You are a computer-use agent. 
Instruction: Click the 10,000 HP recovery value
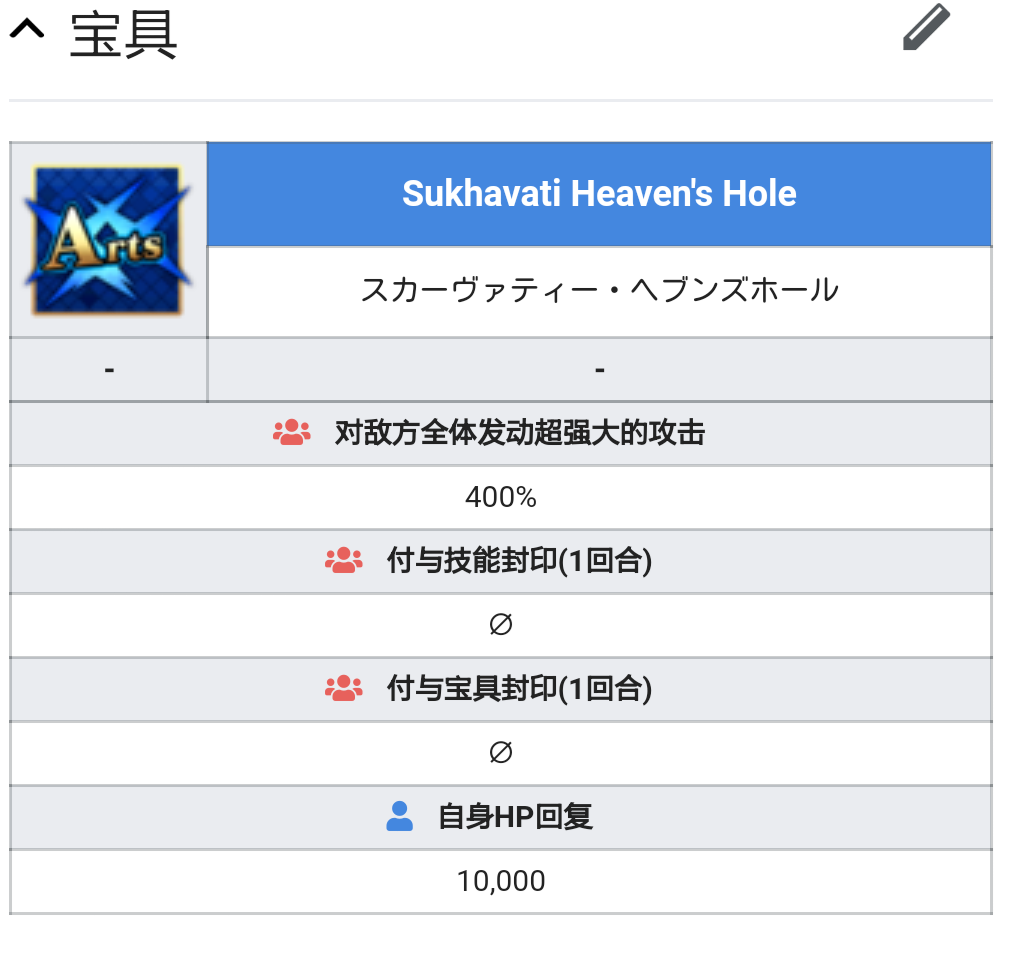click(501, 881)
